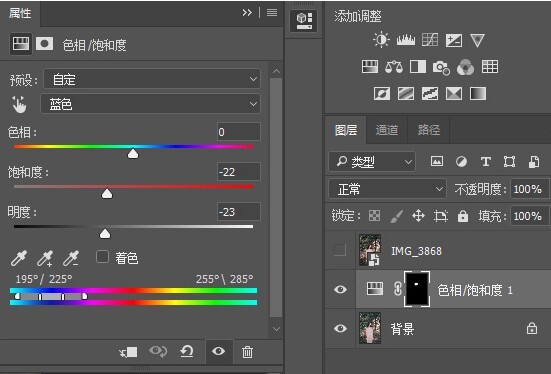Screen dimensions: 551x374
Task: Select the eyedropper tool in properties
Action: (x=19, y=258)
